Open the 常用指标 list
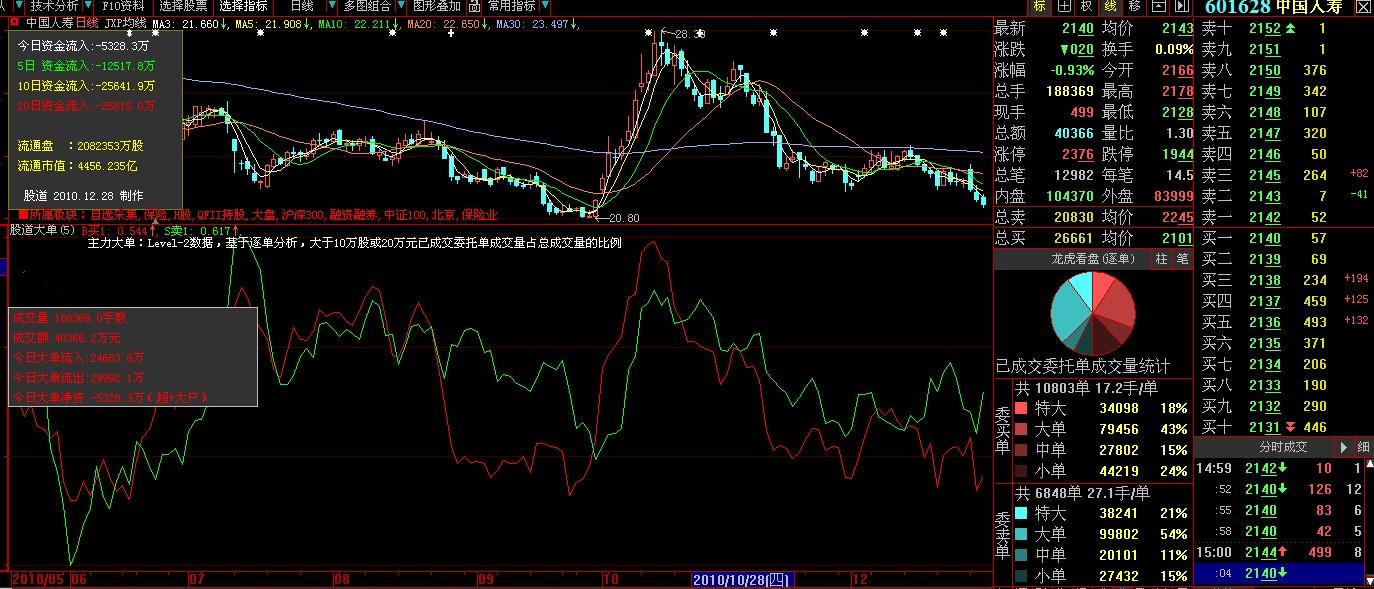The image size is (1374, 589). (511, 6)
